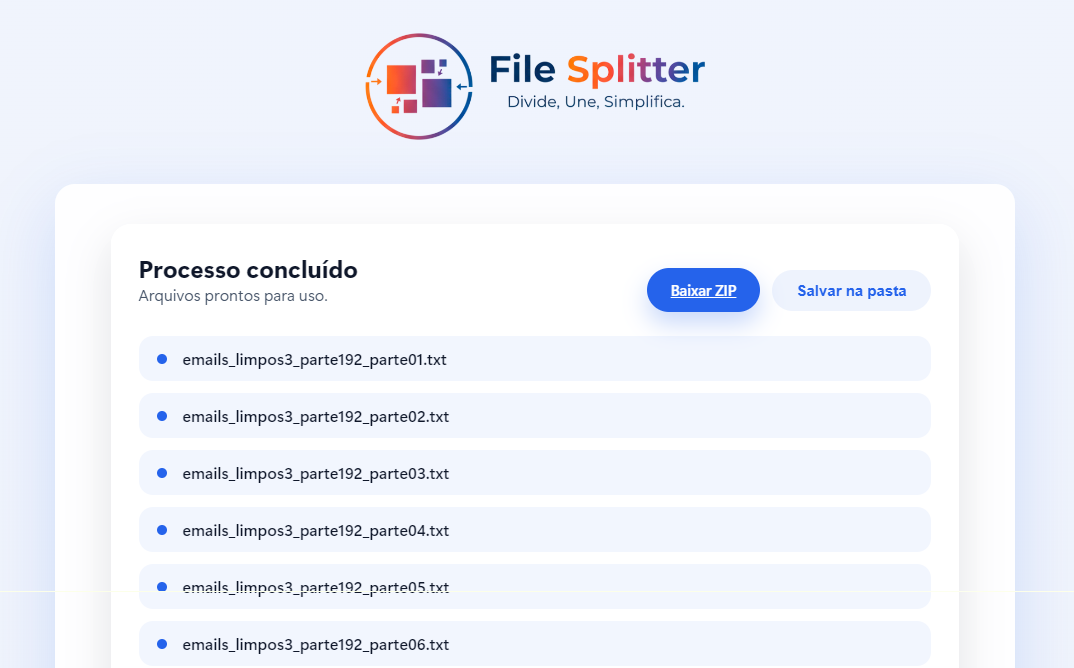This screenshot has width=1074, height=668.
Task: Open emails_limpos3_parte192_parte06.txt
Action: (314, 644)
